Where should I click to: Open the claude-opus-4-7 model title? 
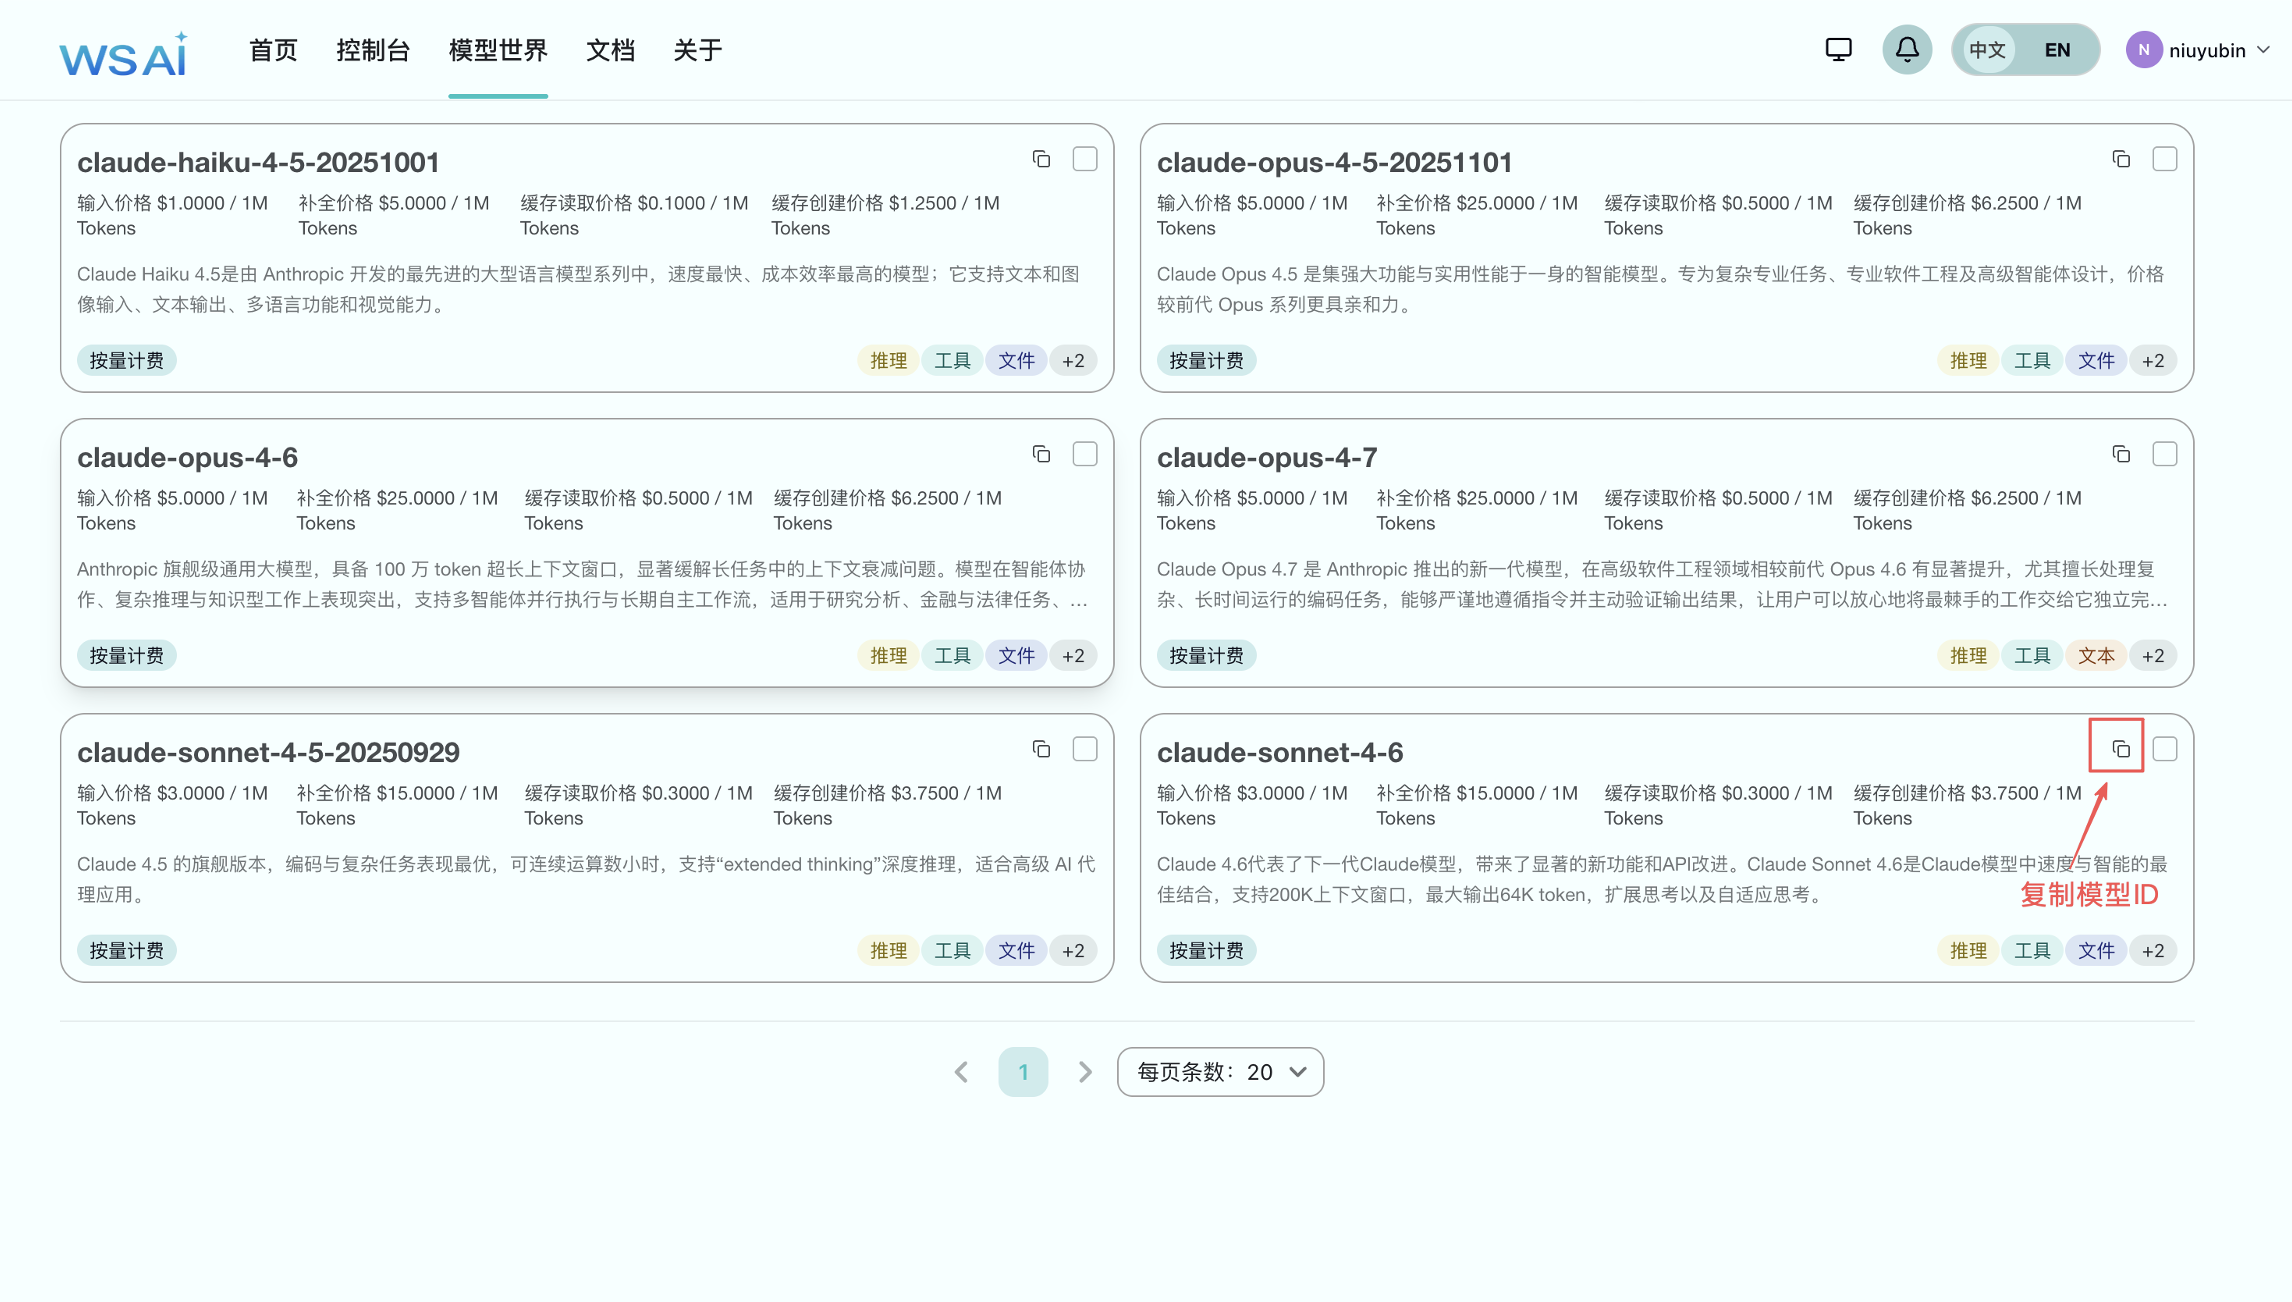pos(1267,457)
